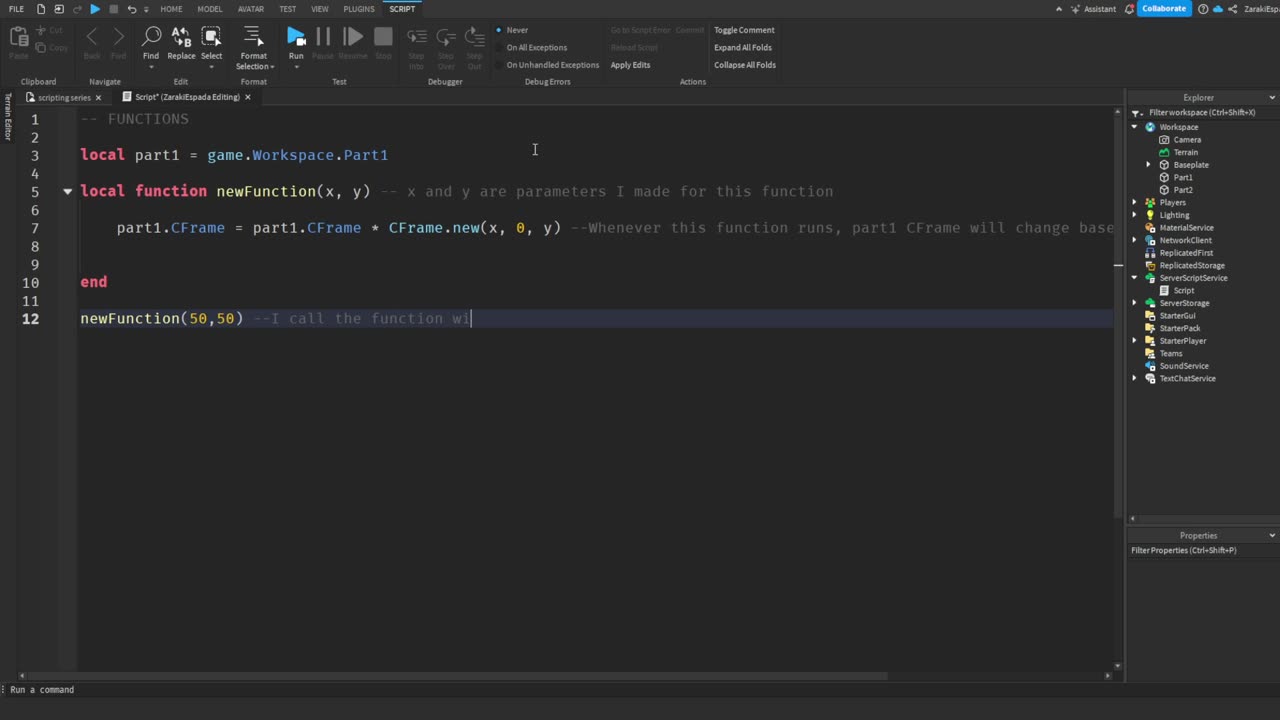The width and height of the screenshot is (1280, 720).
Task: Open the Explorer panel dropdown chevron
Action: [1272, 98]
